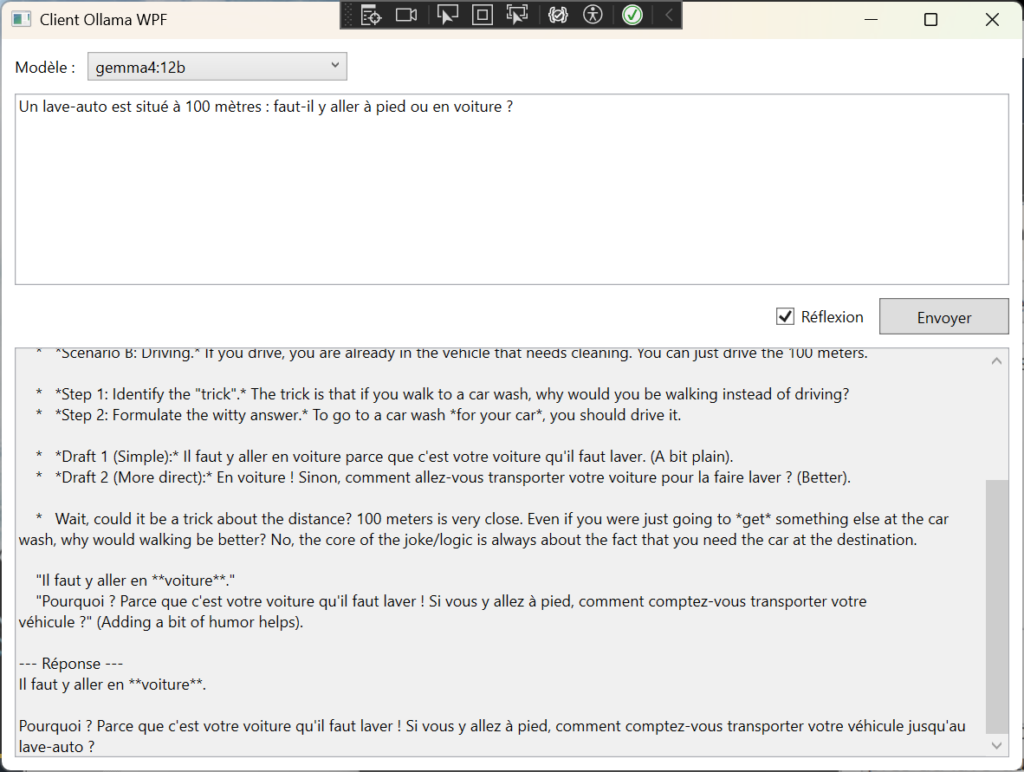Click the response scrollbar down arrow
1024x772 pixels.
(x=997, y=745)
